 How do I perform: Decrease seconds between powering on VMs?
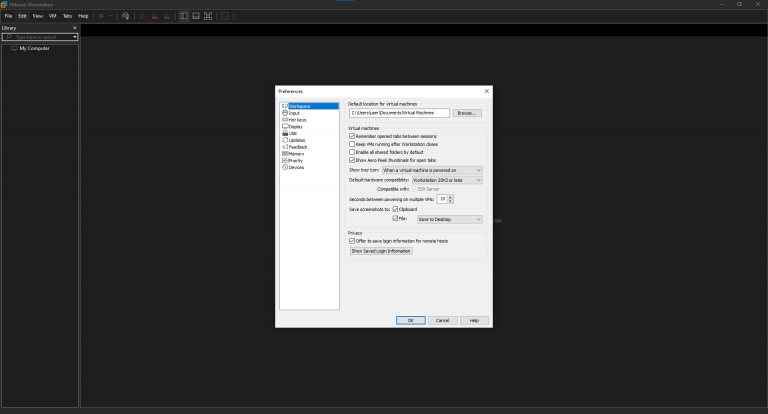pyautogui.click(x=451, y=201)
